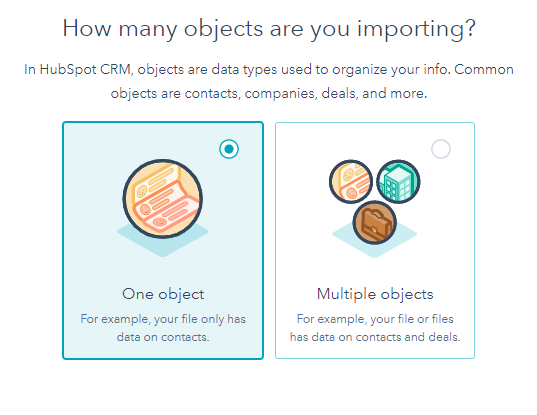Click the green building company icon
This screenshot has width=537, height=415.
pyautogui.click(x=398, y=181)
